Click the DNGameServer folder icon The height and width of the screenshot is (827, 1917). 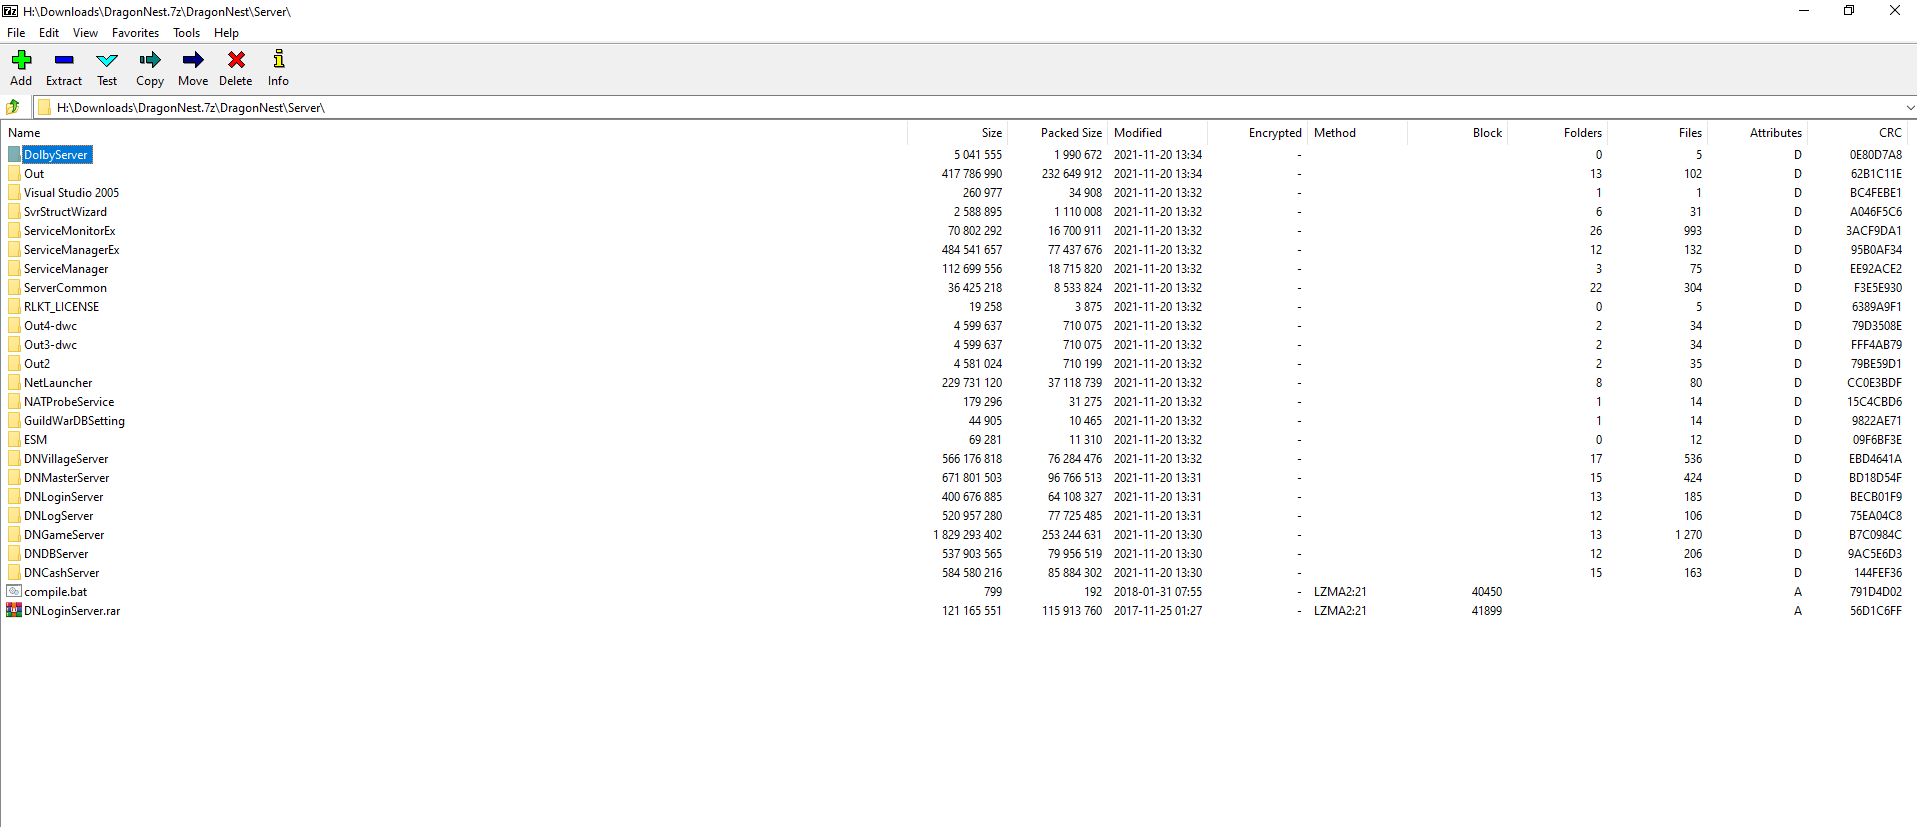pyautogui.click(x=14, y=534)
